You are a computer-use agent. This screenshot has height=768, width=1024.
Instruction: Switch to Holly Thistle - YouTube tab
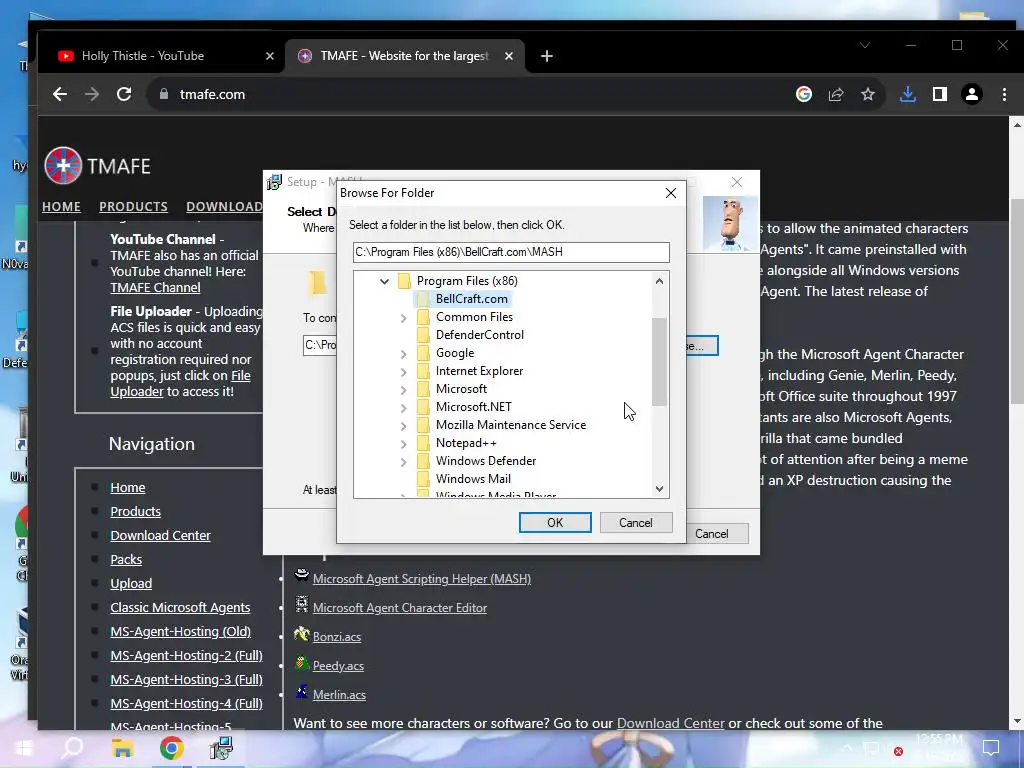click(x=161, y=56)
